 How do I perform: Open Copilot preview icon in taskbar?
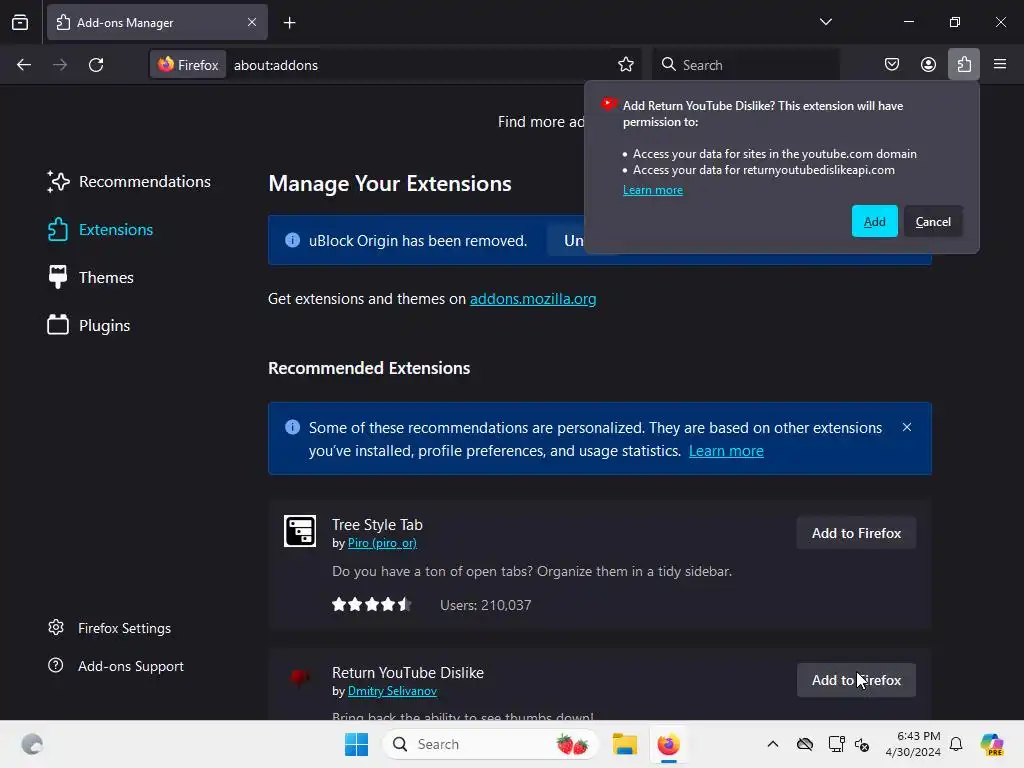[x=992, y=744]
